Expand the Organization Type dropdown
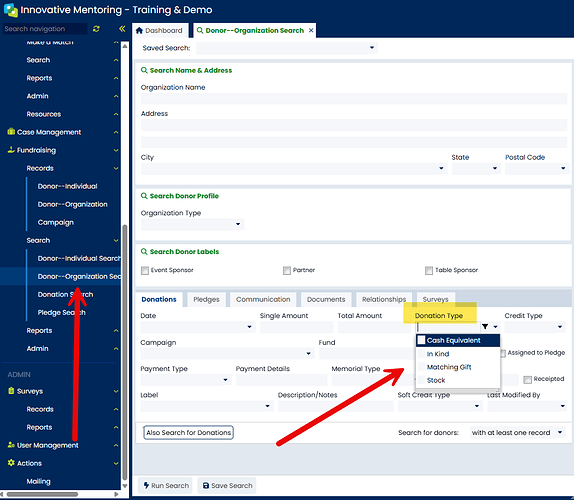574x500 pixels. 192,224
